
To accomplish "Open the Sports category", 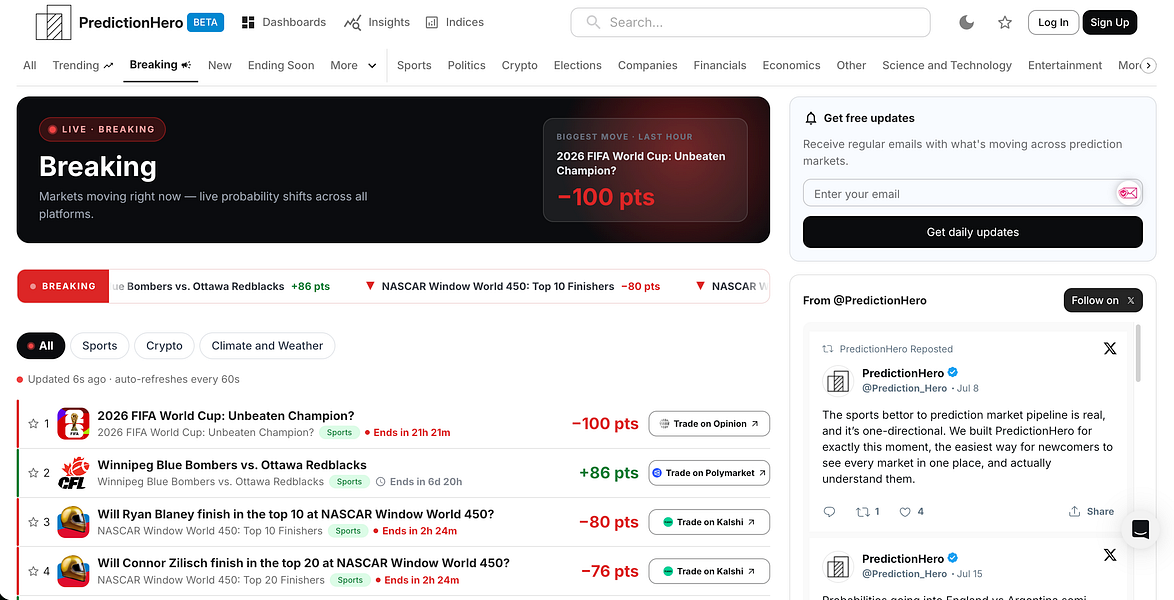I will pos(414,65).
